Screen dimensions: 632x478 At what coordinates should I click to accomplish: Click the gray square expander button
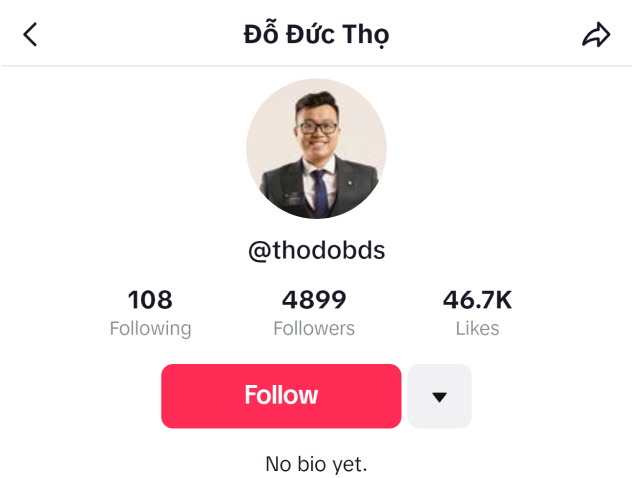click(x=439, y=396)
